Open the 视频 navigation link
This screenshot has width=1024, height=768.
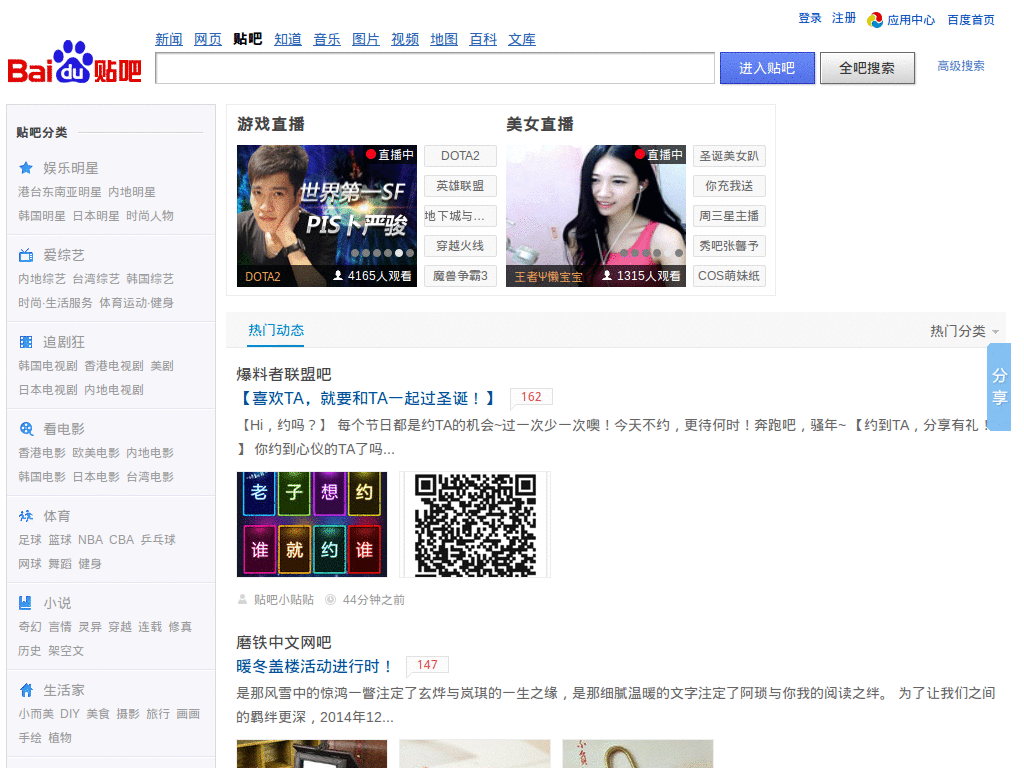[x=405, y=39]
